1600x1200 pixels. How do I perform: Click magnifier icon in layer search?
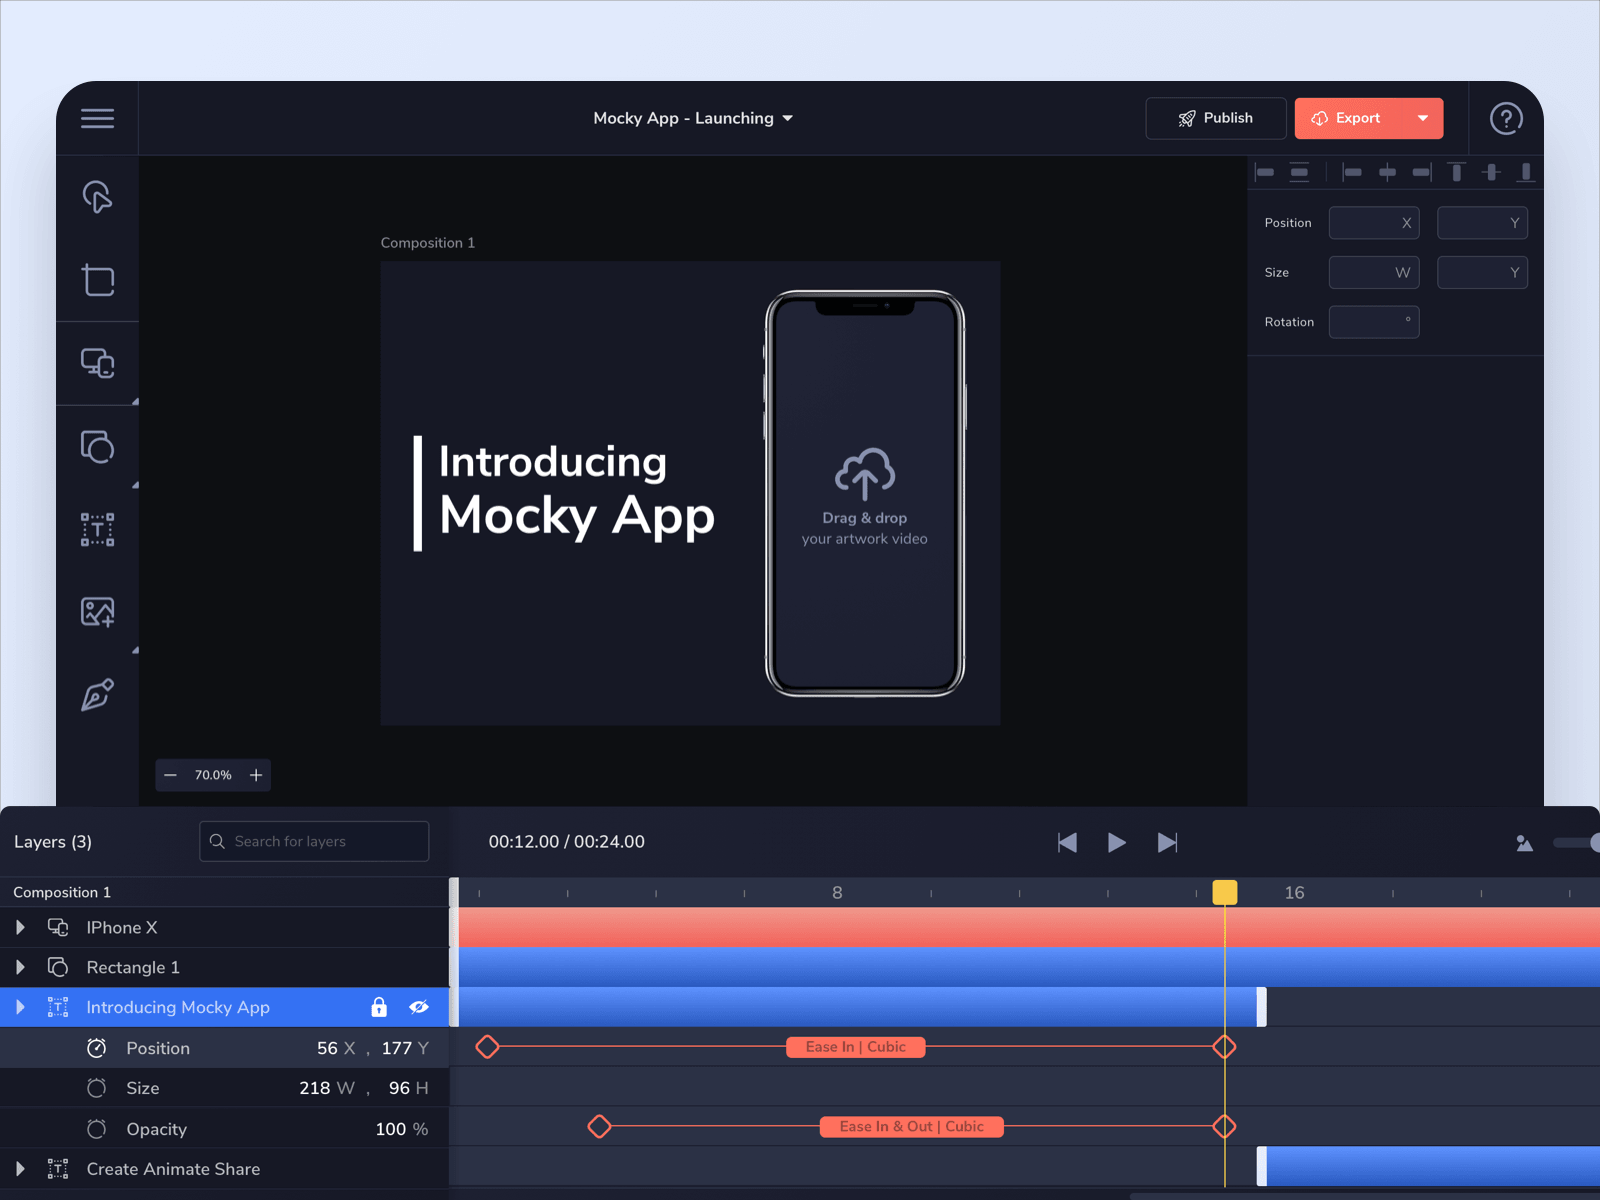click(217, 841)
